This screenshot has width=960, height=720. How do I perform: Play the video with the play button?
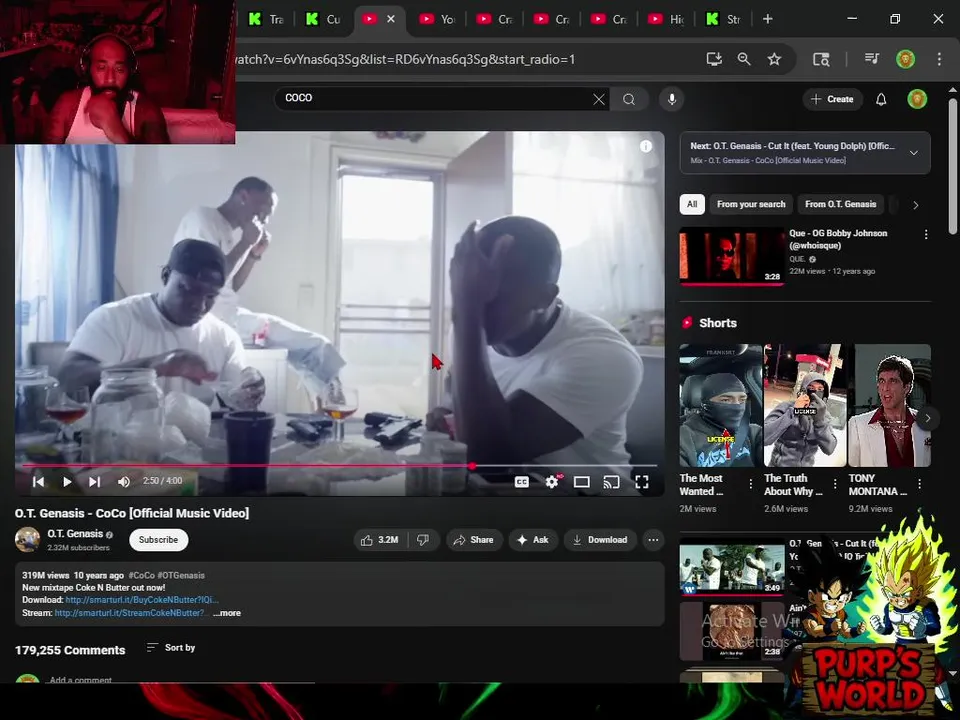[x=67, y=482]
